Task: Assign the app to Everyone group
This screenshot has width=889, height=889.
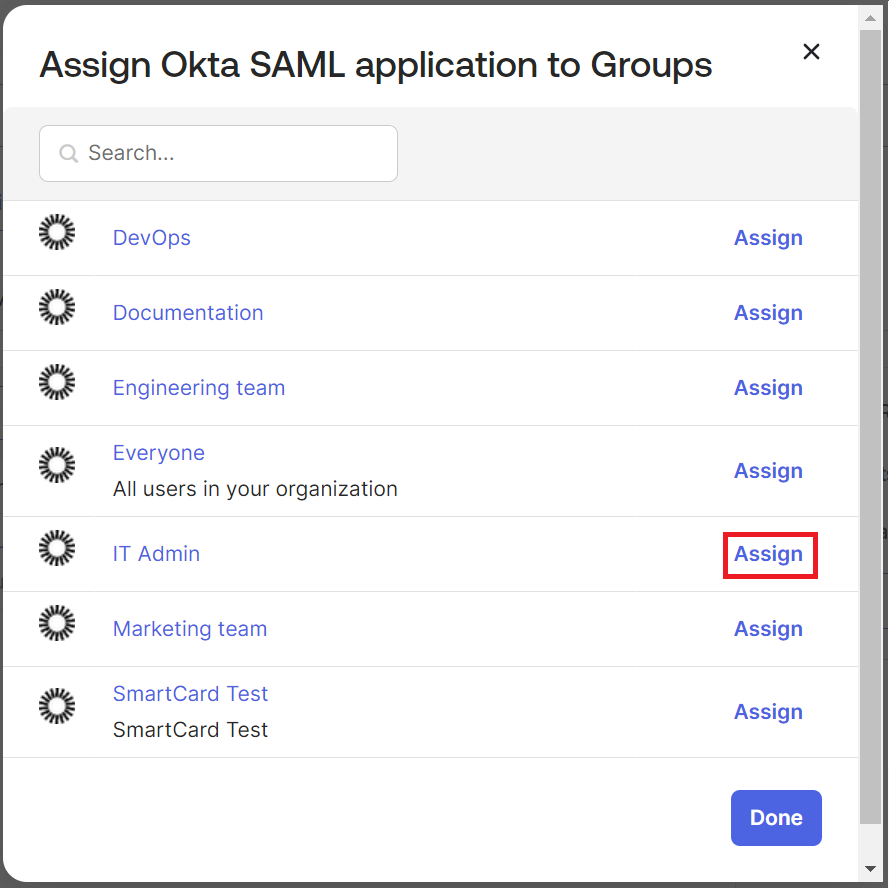Action: [x=768, y=471]
